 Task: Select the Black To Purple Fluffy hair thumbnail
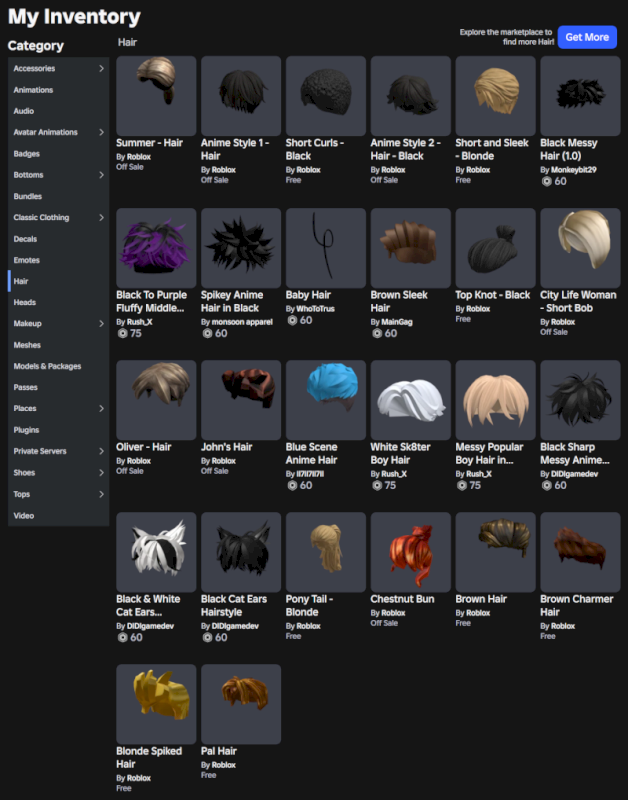156,248
